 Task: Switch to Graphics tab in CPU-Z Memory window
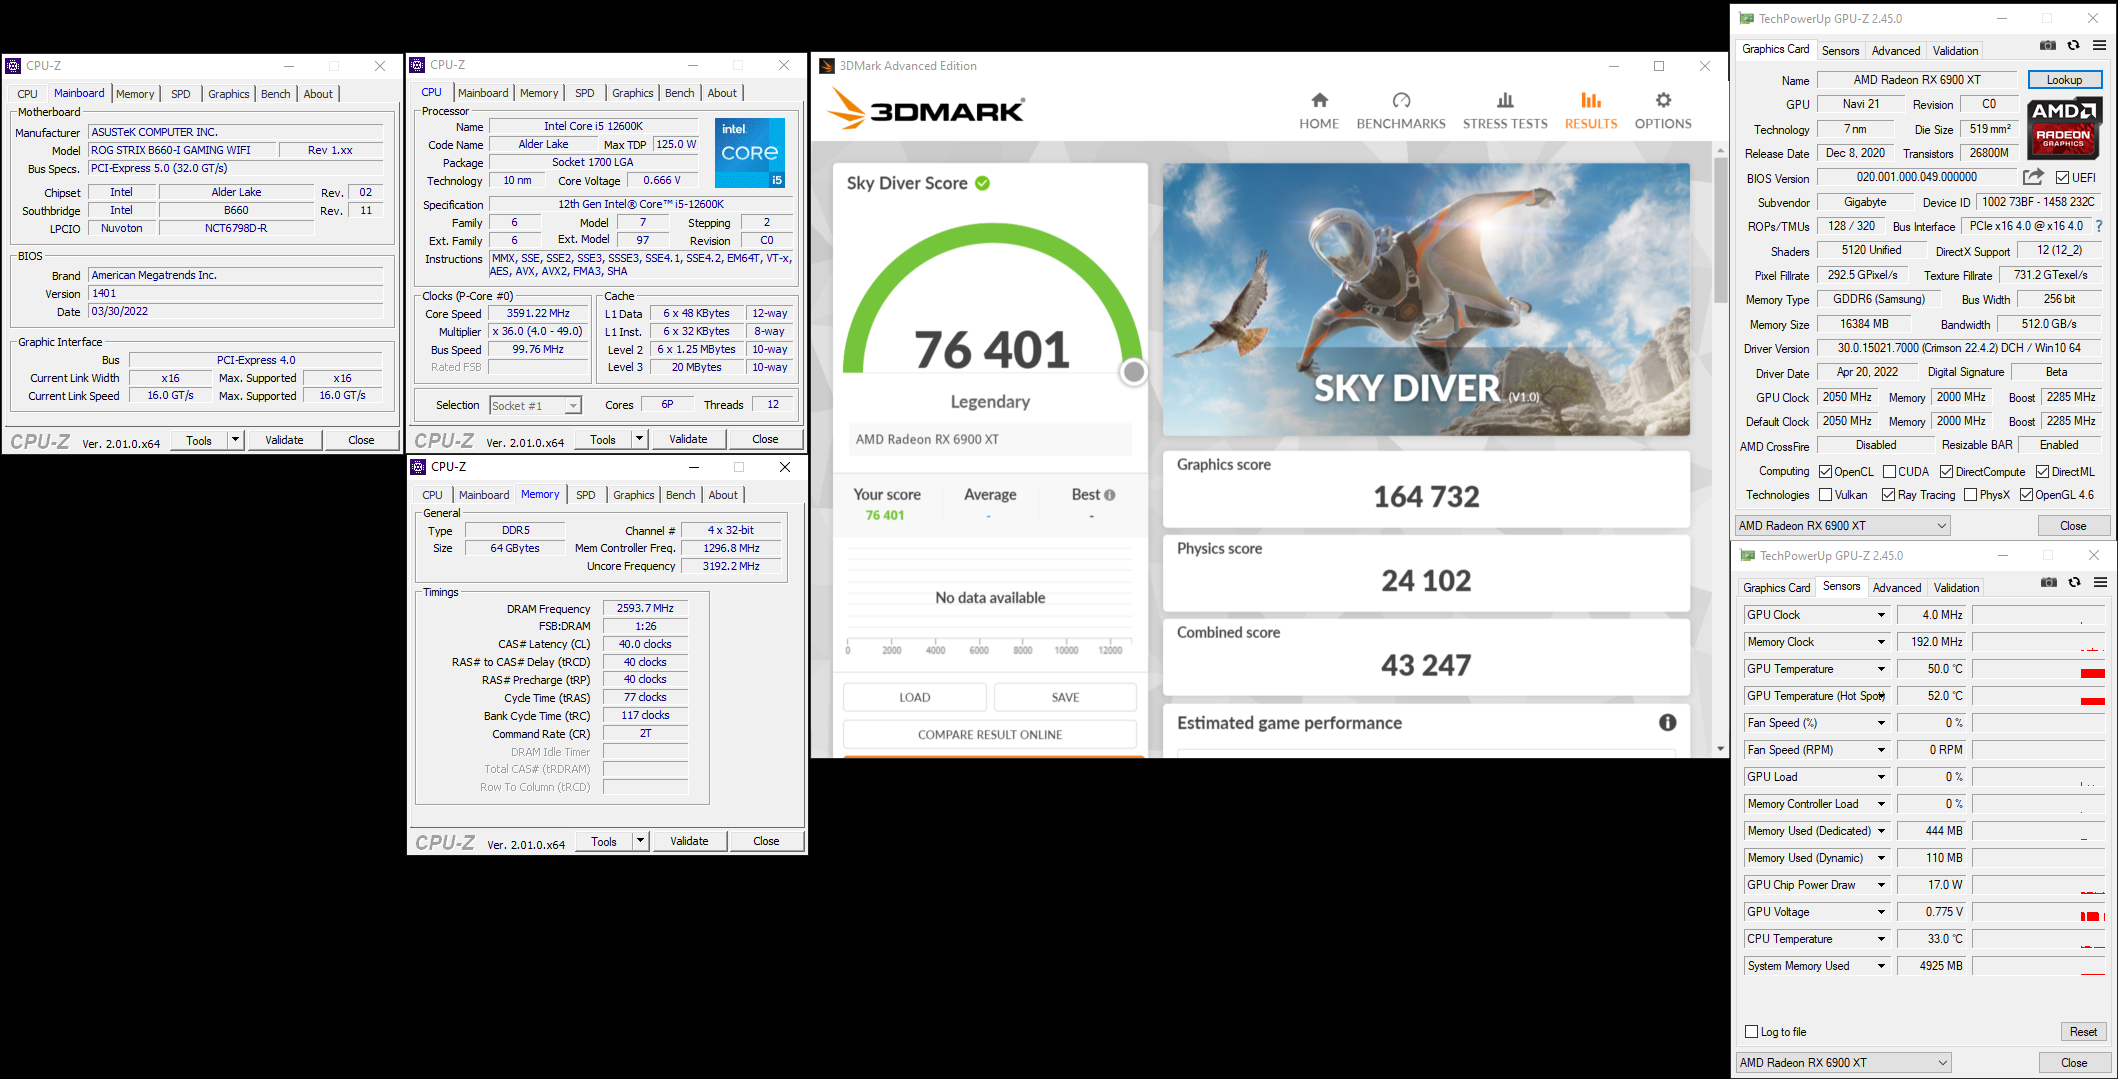633,495
